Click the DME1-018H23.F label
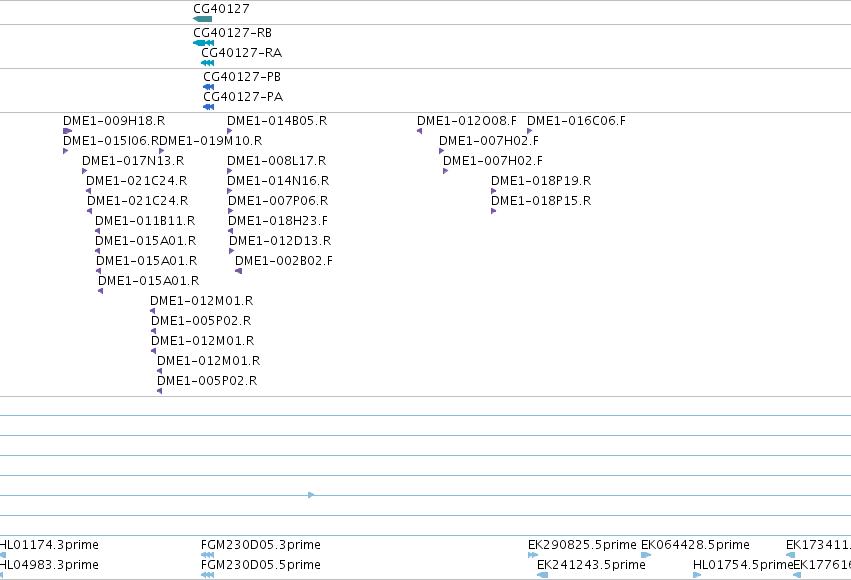The image size is (851, 580). (x=278, y=221)
